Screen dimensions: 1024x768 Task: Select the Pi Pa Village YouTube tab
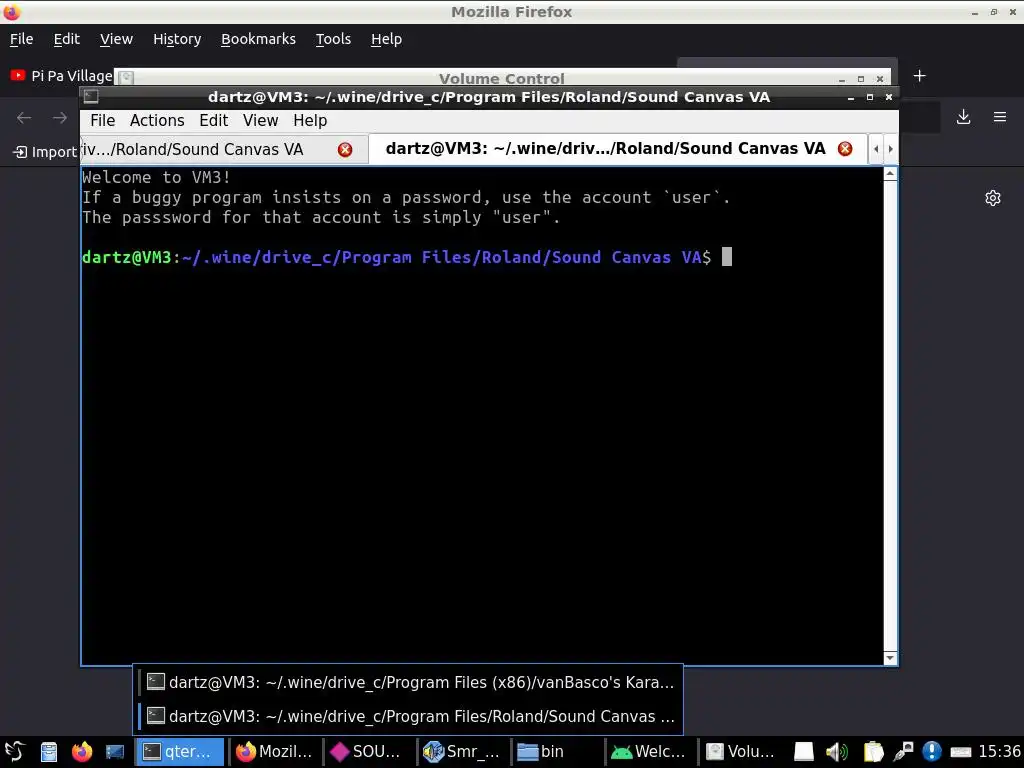pos(60,76)
